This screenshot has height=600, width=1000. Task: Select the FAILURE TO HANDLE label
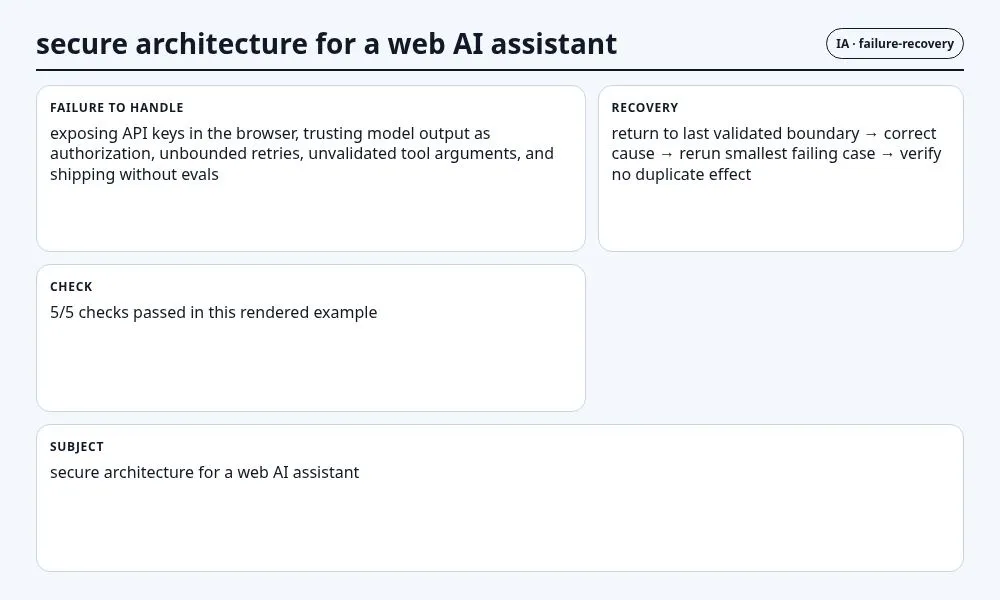(117, 108)
